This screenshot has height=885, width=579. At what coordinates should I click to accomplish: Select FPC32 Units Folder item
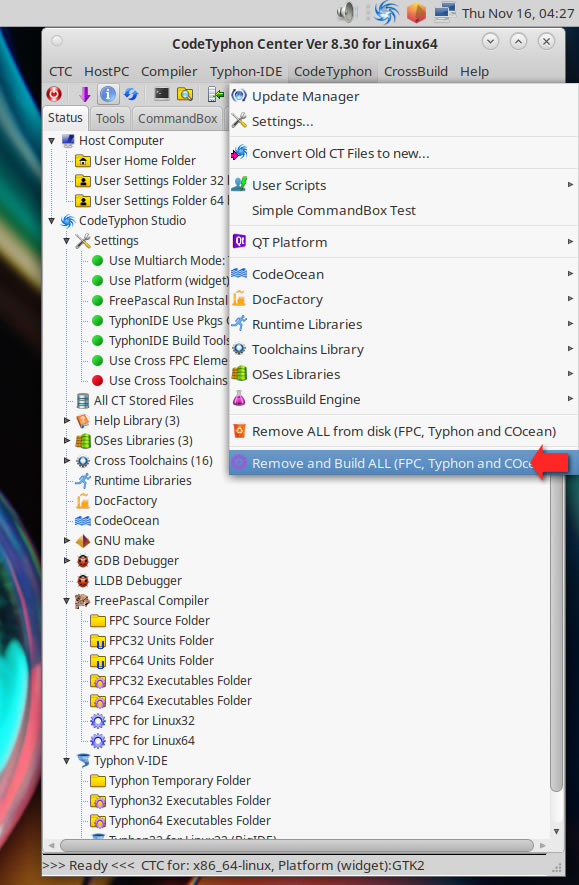pos(152,641)
